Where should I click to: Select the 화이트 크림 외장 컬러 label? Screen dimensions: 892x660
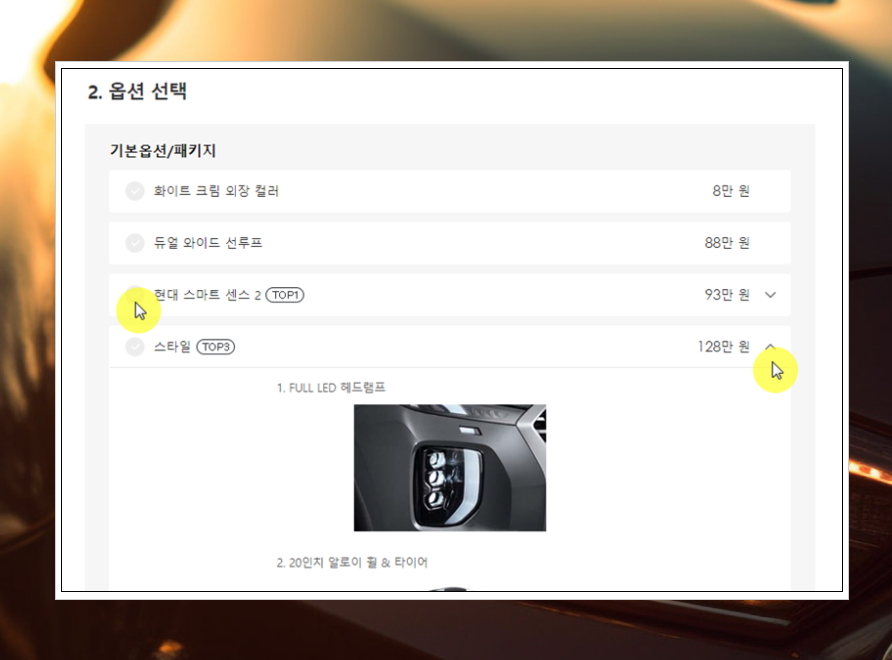[x=216, y=191]
